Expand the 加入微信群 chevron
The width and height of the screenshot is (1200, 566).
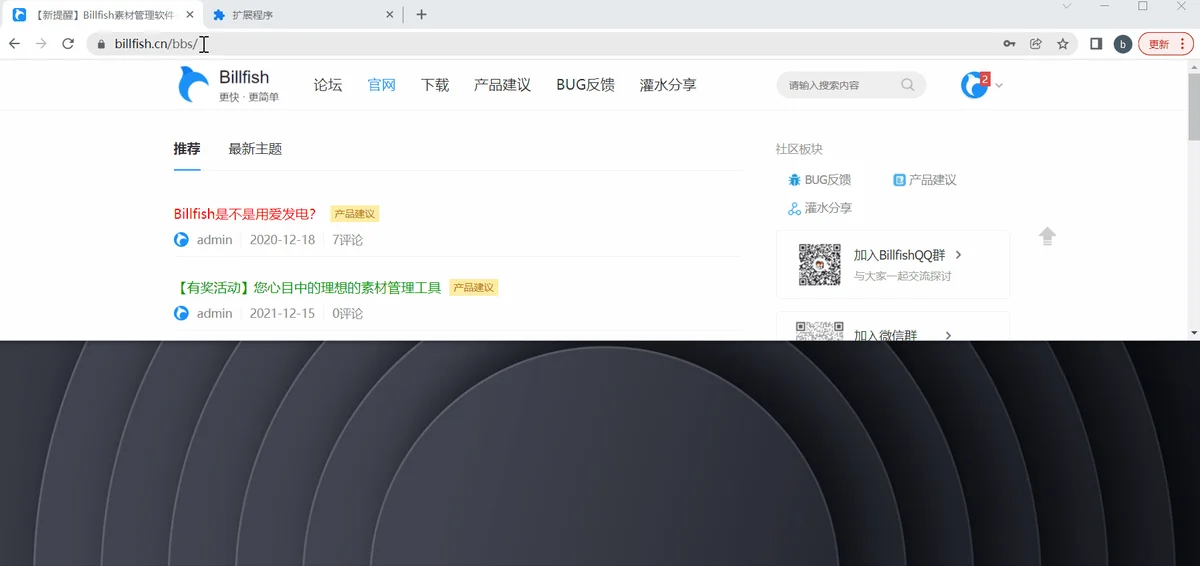click(948, 335)
